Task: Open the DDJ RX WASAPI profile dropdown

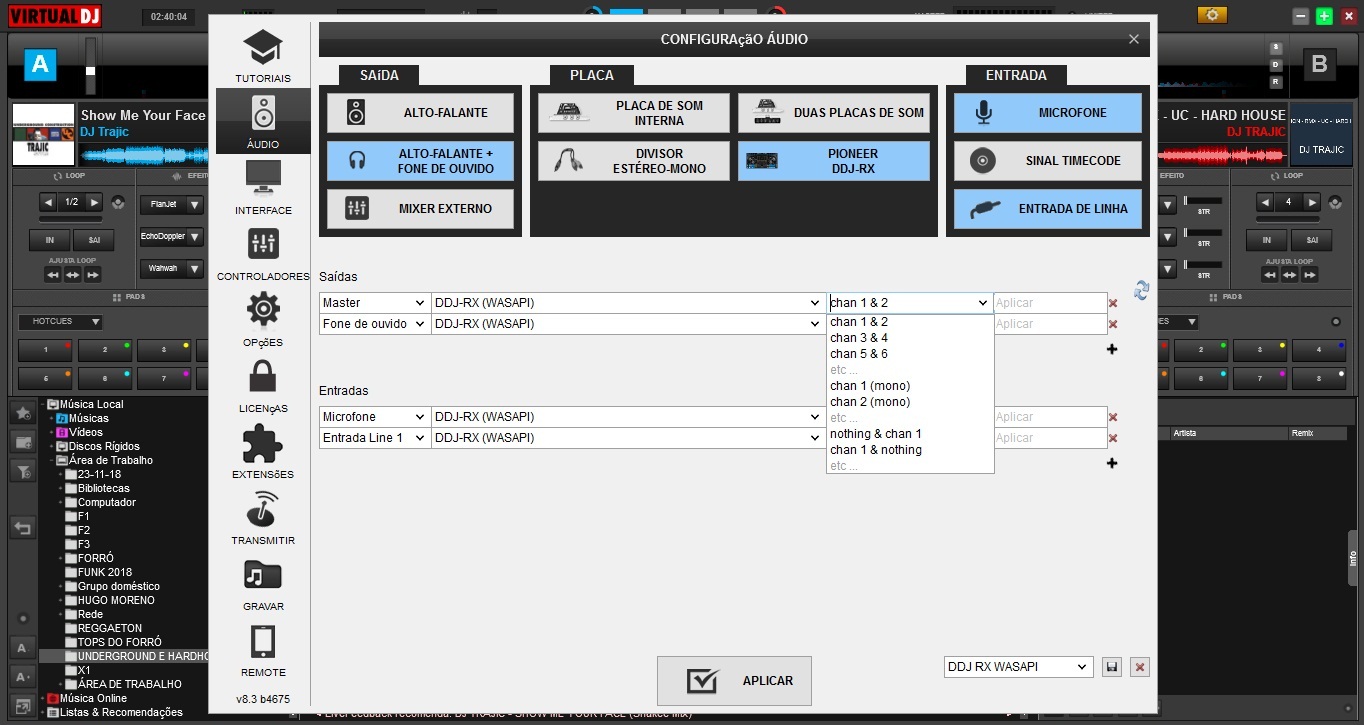Action: click(x=1019, y=667)
